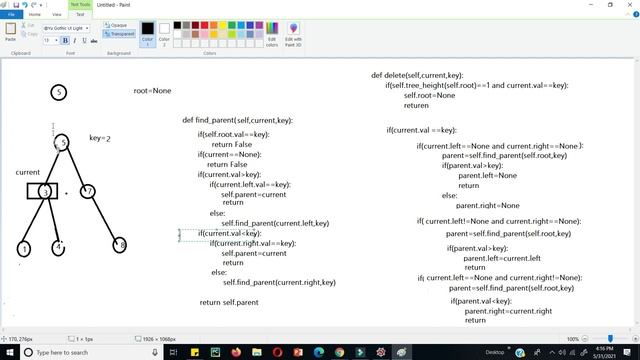The height and width of the screenshot is (360, 640).
Task: Pick the green color swatch
Action: pos(232,25)
